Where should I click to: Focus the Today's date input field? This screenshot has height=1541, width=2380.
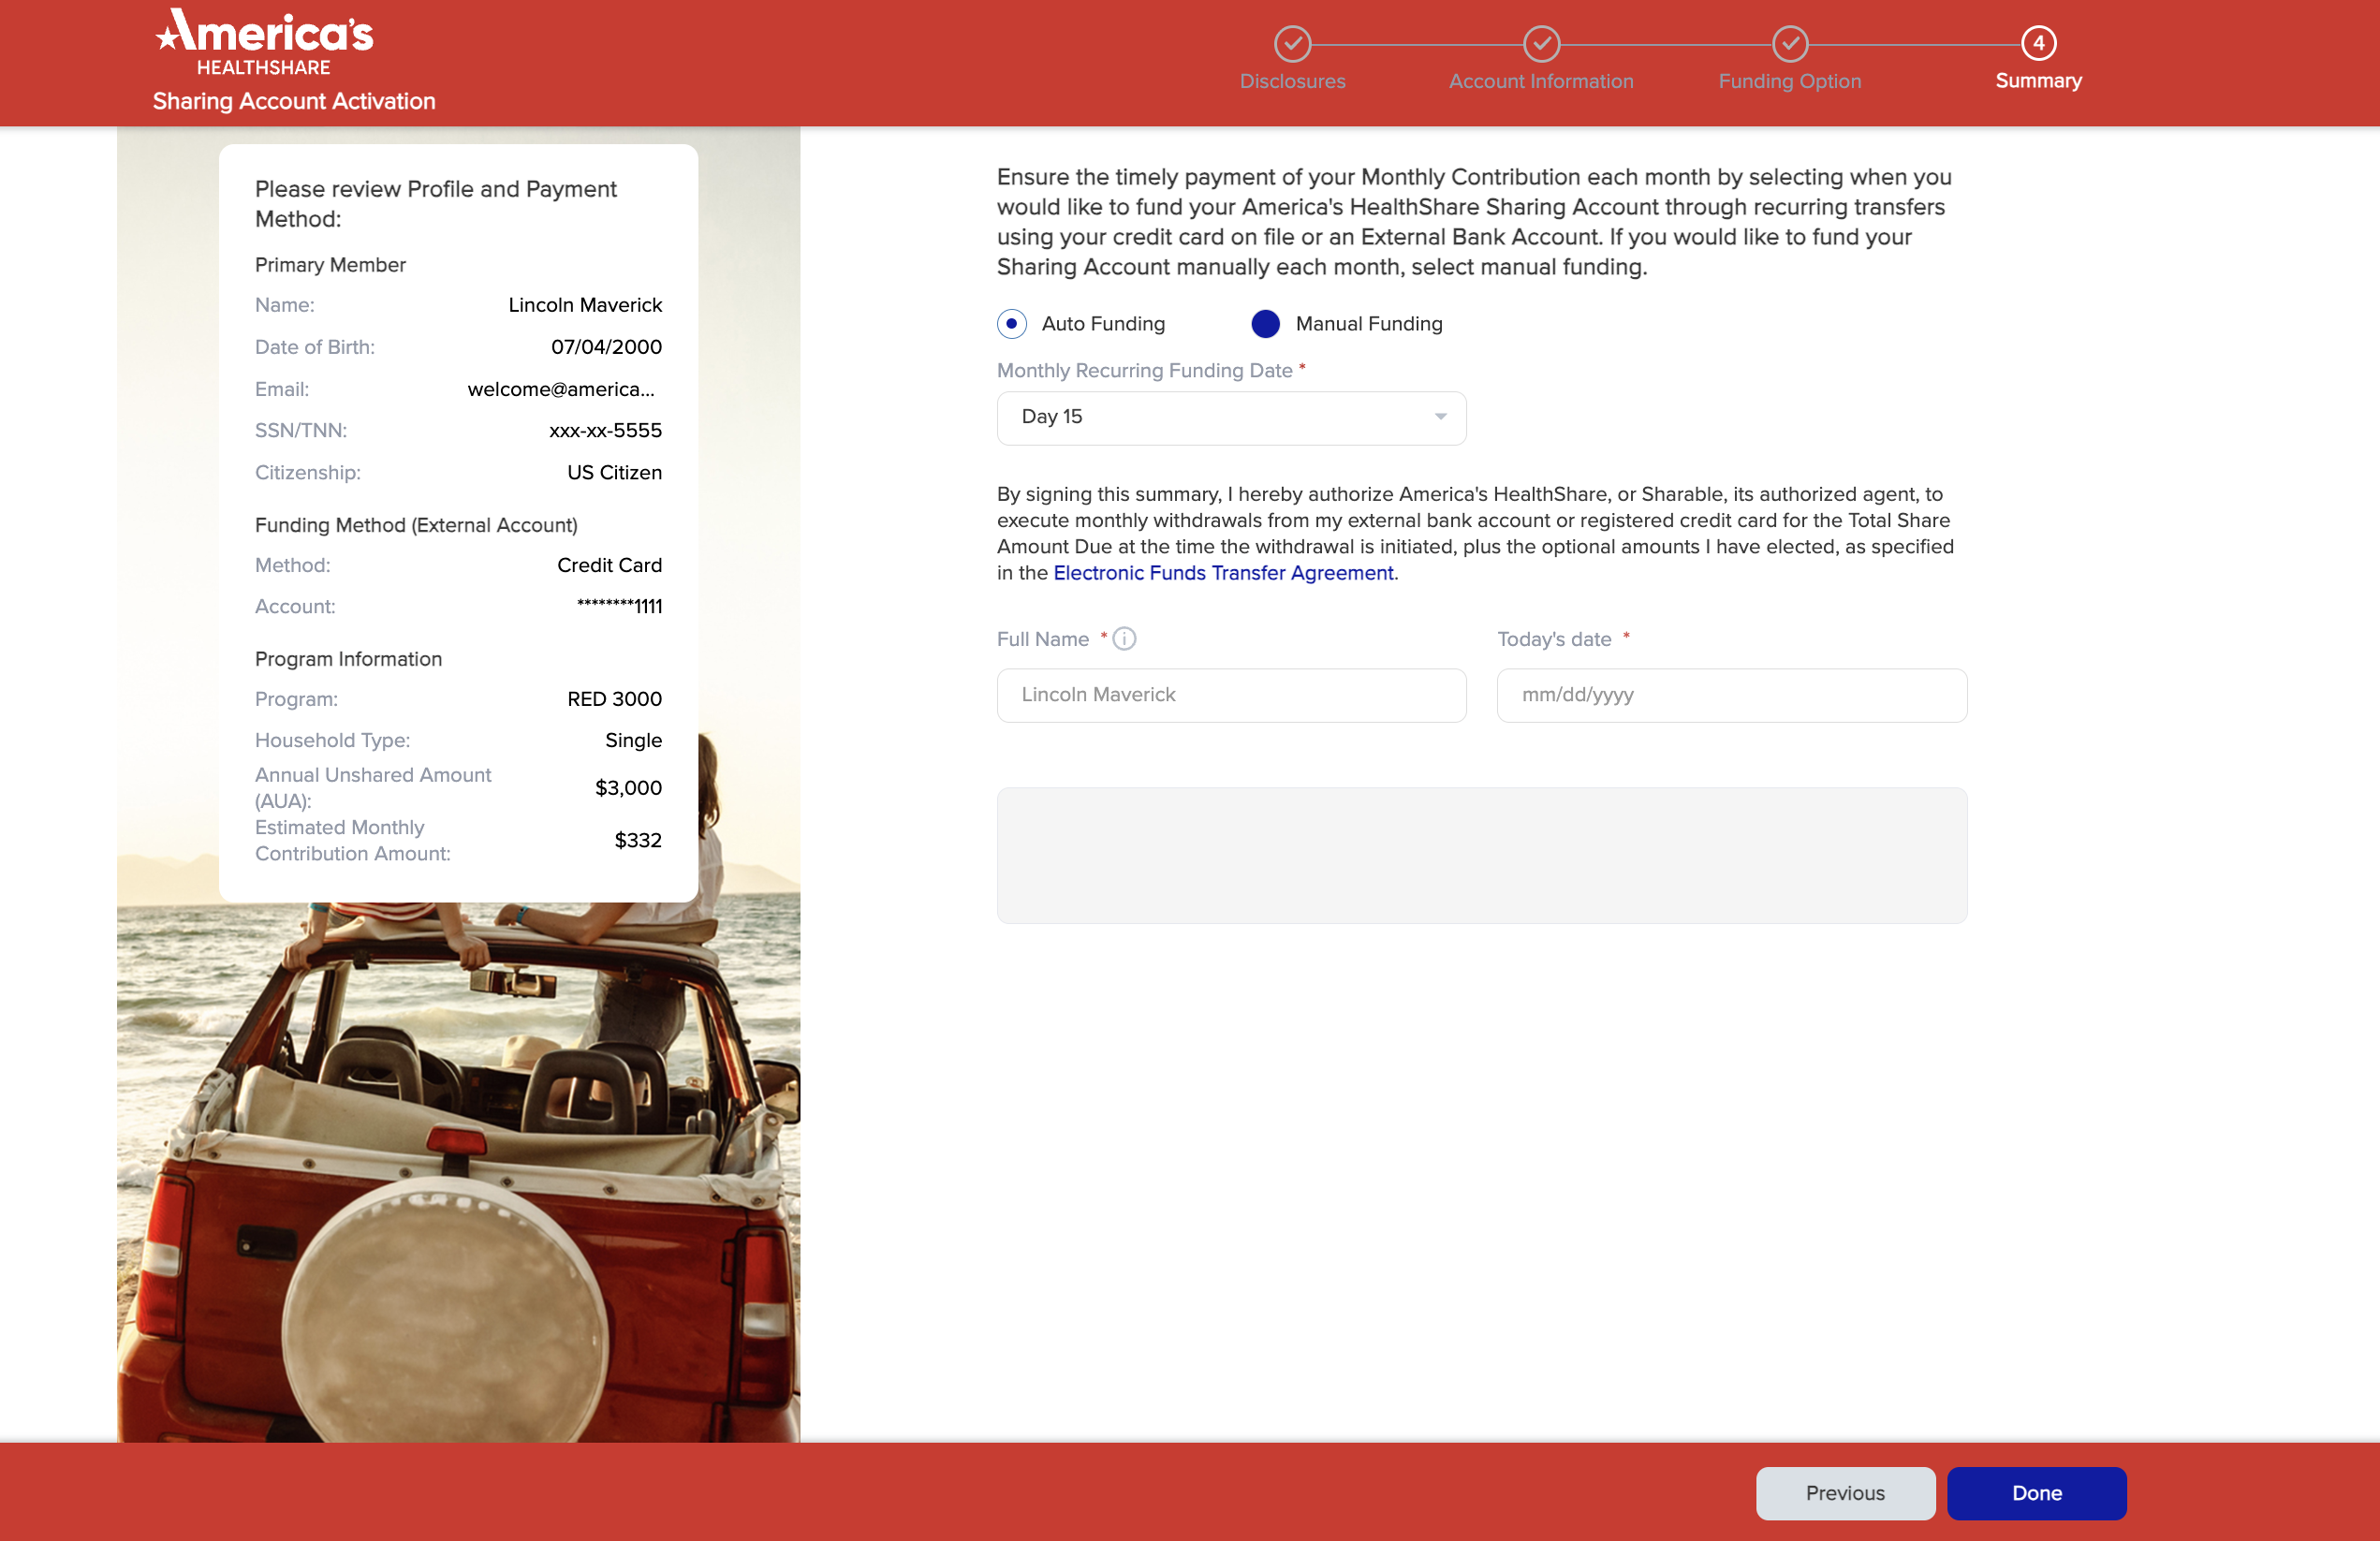pos(1731,696)
